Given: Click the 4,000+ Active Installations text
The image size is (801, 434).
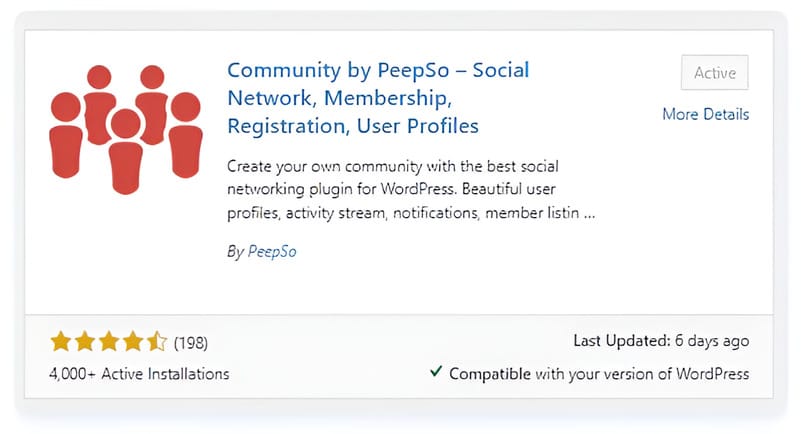Looking at the screenshot, I should [139, 374].
